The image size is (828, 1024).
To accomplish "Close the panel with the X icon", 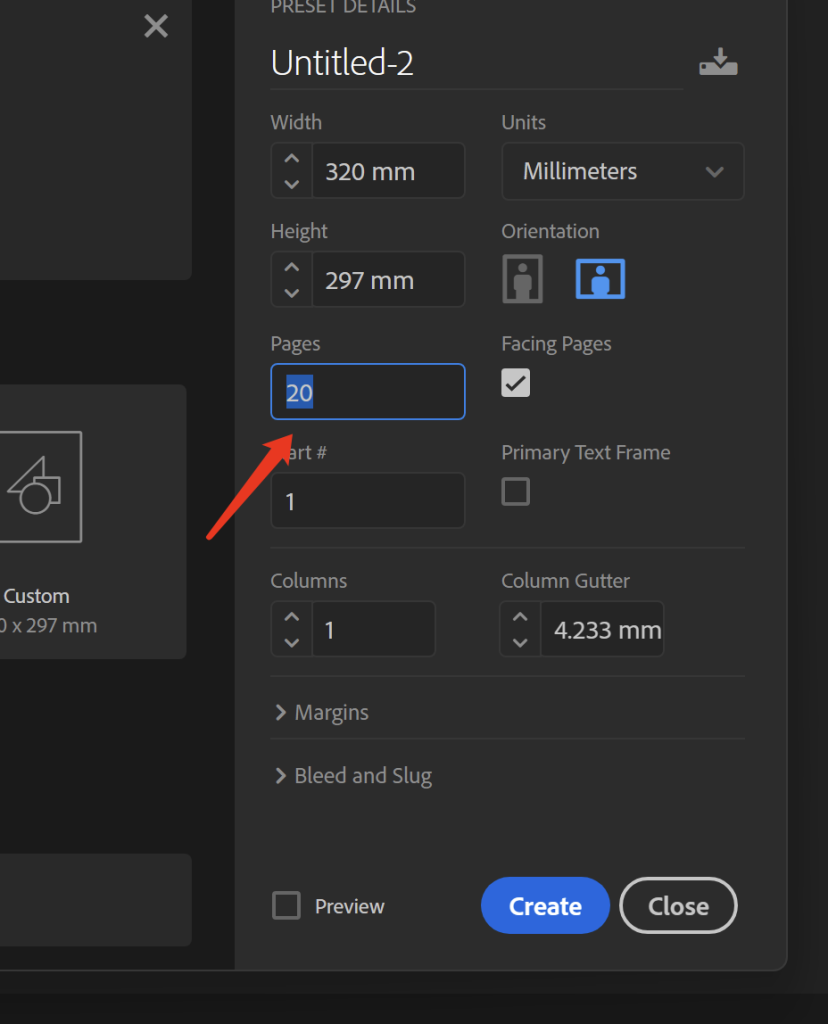I will pos(156,26).
